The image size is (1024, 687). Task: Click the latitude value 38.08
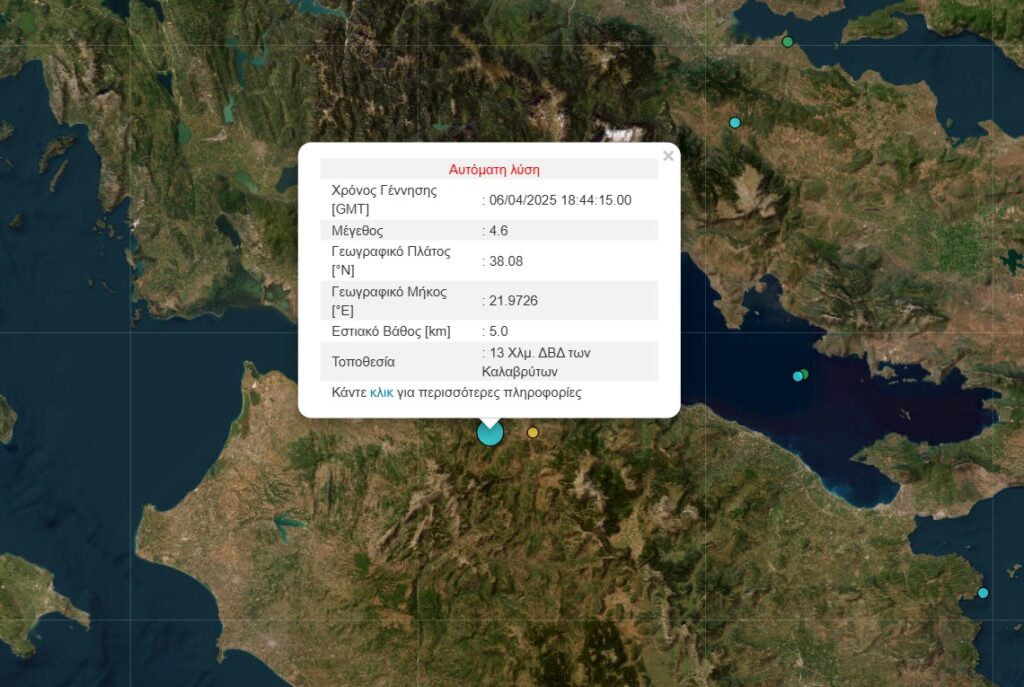coord(505,261)
